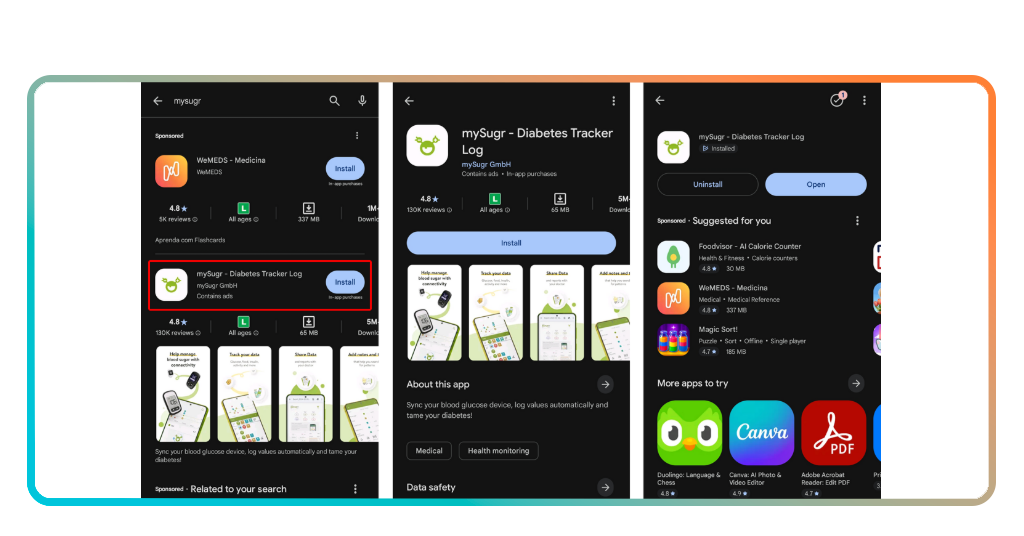Screen dimensions: 1024x536
Task: Click the microphone voice search icon
Action: coord(362,101)
